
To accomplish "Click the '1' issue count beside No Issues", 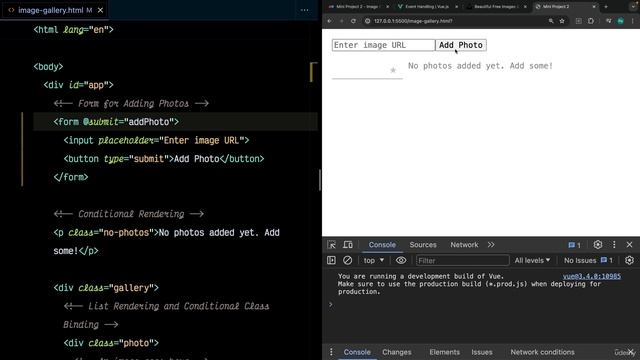I will click(x=607, y=260).
